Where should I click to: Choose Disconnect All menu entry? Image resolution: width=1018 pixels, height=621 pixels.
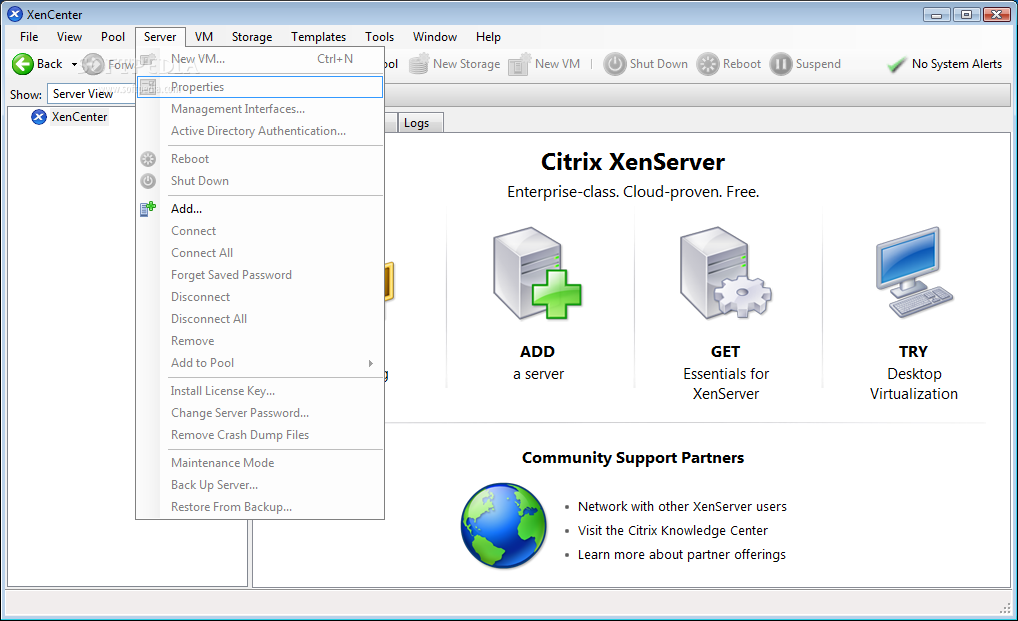point(260,319)
